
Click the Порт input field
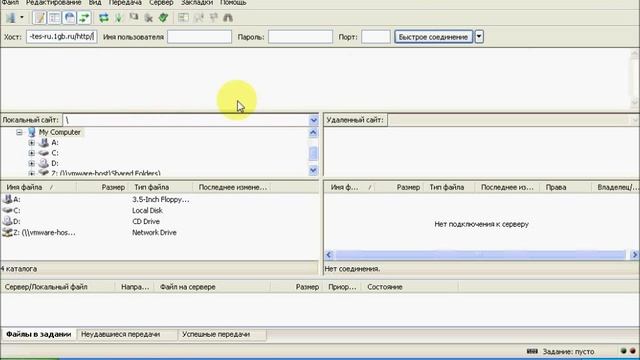click(376, 37)
